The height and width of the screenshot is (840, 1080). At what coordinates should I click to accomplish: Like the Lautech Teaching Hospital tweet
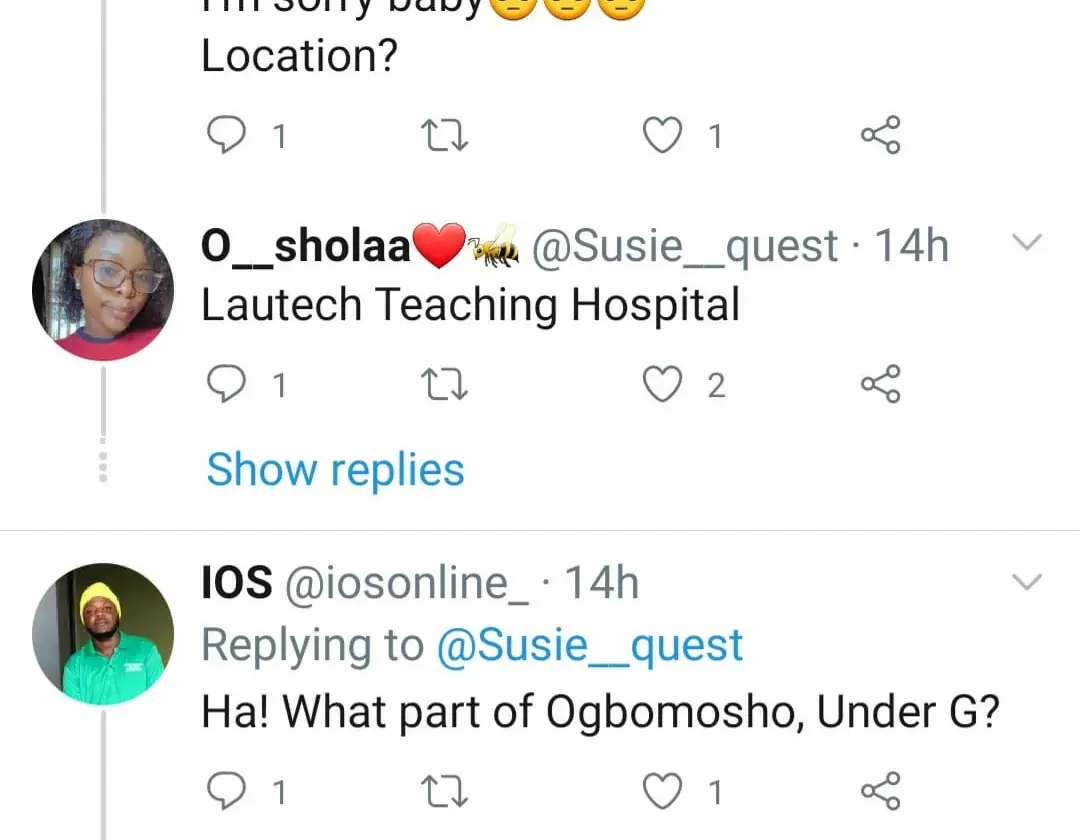[x=661, y=385]
